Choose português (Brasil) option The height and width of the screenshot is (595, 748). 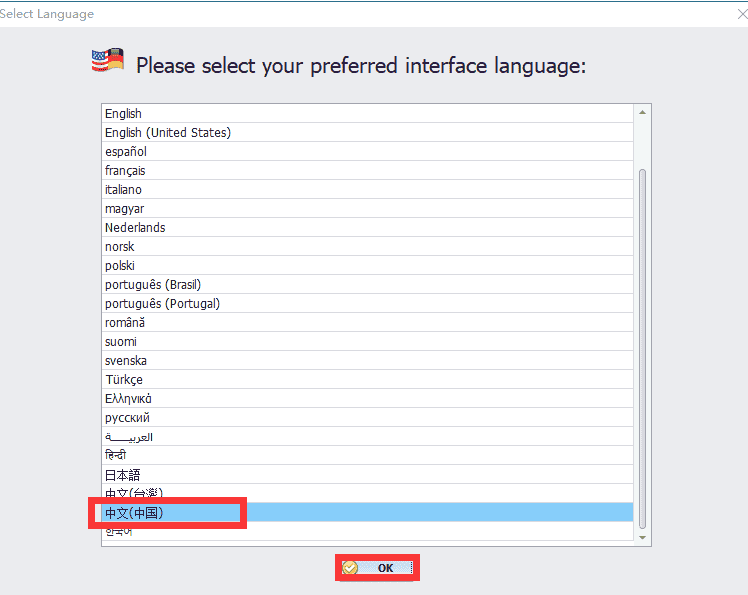(153, 285)
